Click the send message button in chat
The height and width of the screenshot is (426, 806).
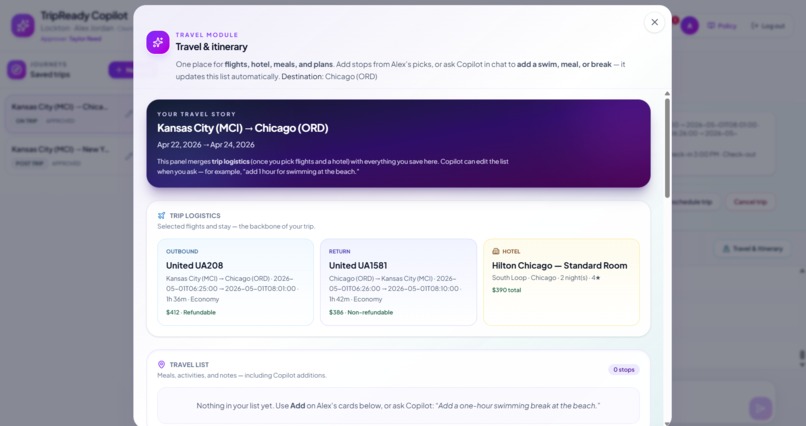760,408
